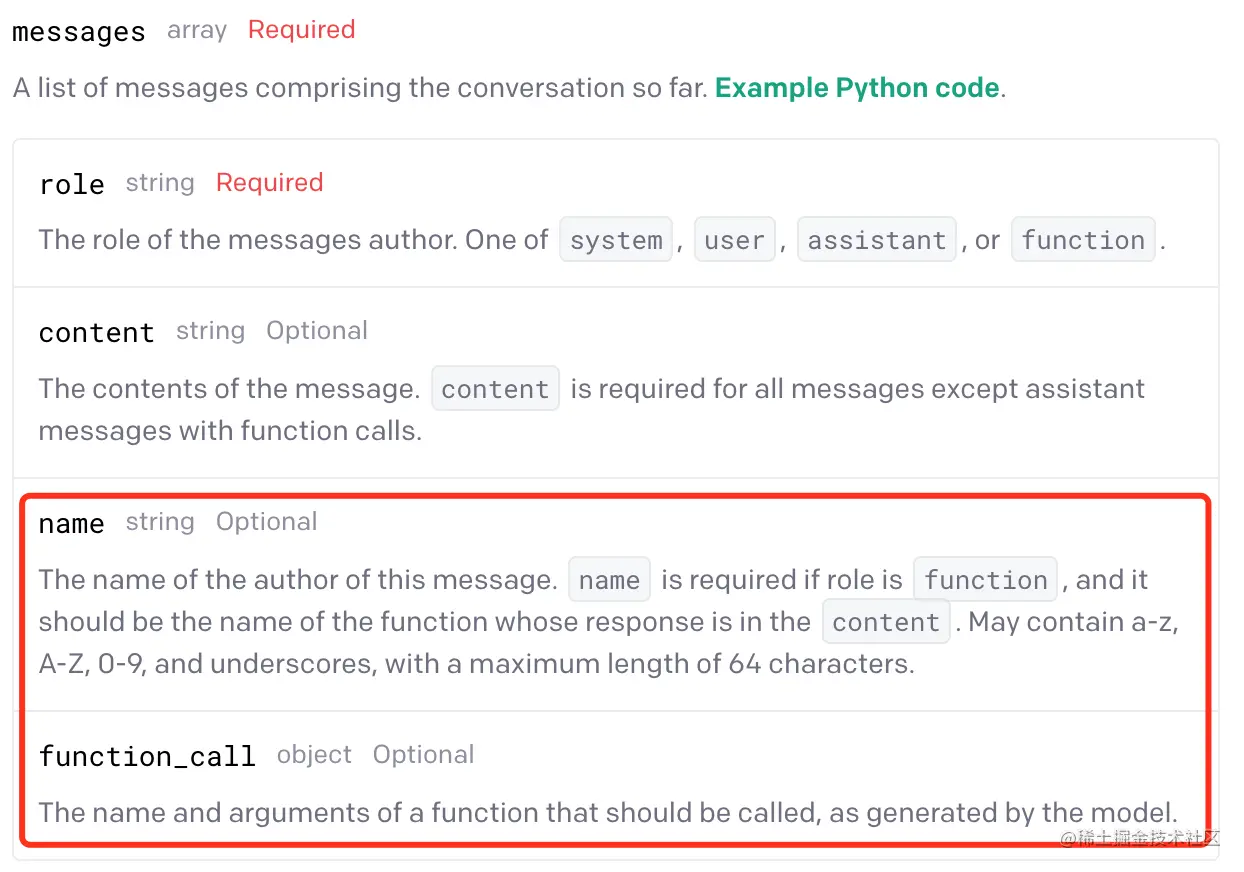Click the system code badge
The width and height of the screenshot is (1244, 872).
tap(616, 241)
